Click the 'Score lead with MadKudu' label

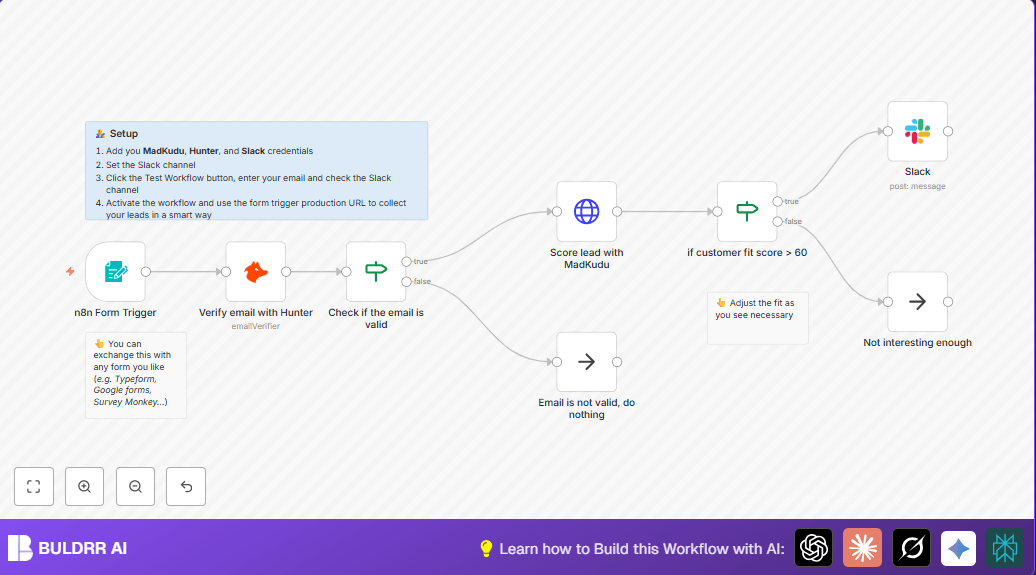[x=587, y=258]
